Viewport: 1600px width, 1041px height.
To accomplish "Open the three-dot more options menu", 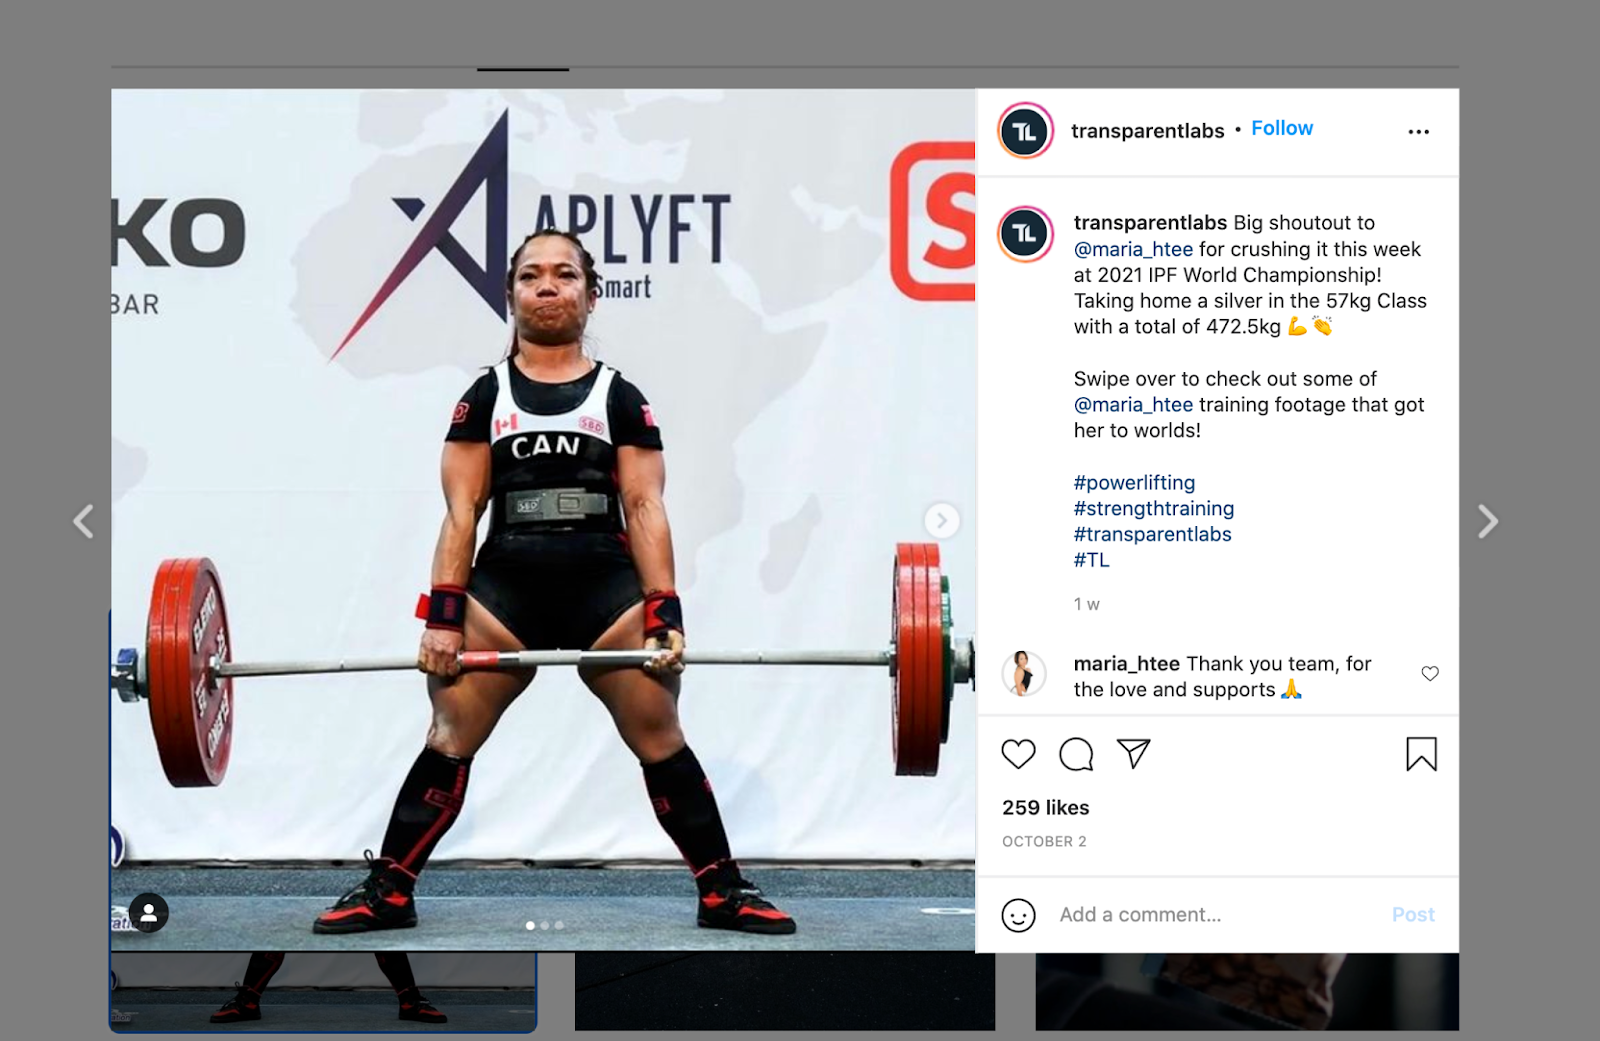I will (x=1418, y=132).
